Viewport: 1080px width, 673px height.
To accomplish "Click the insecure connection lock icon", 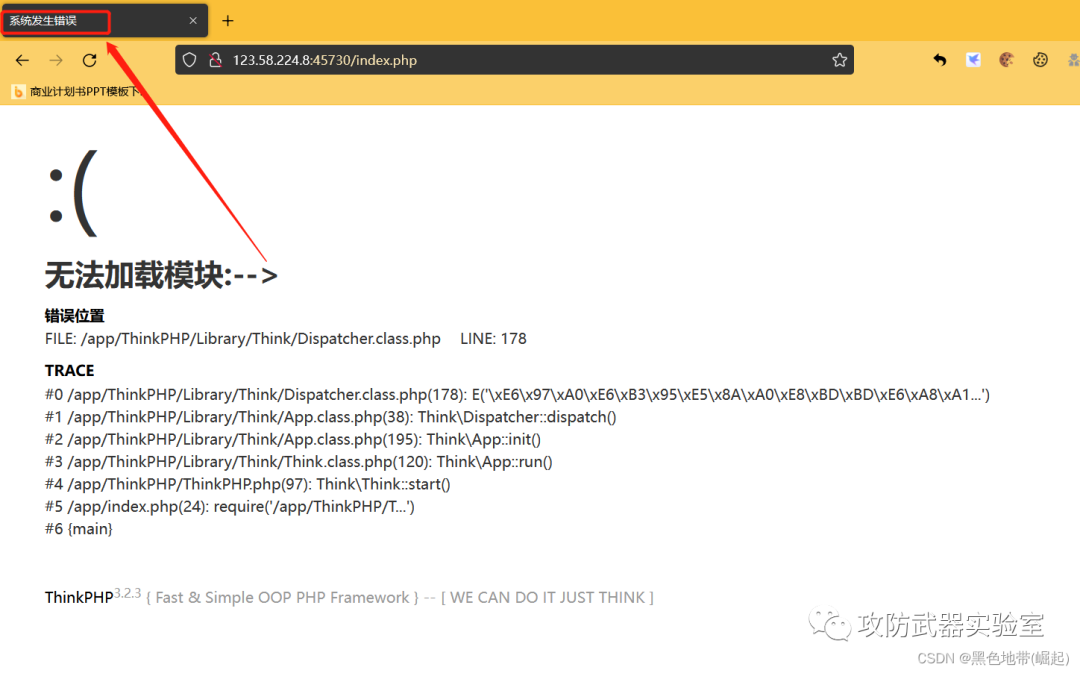I will tap(216, 60).
